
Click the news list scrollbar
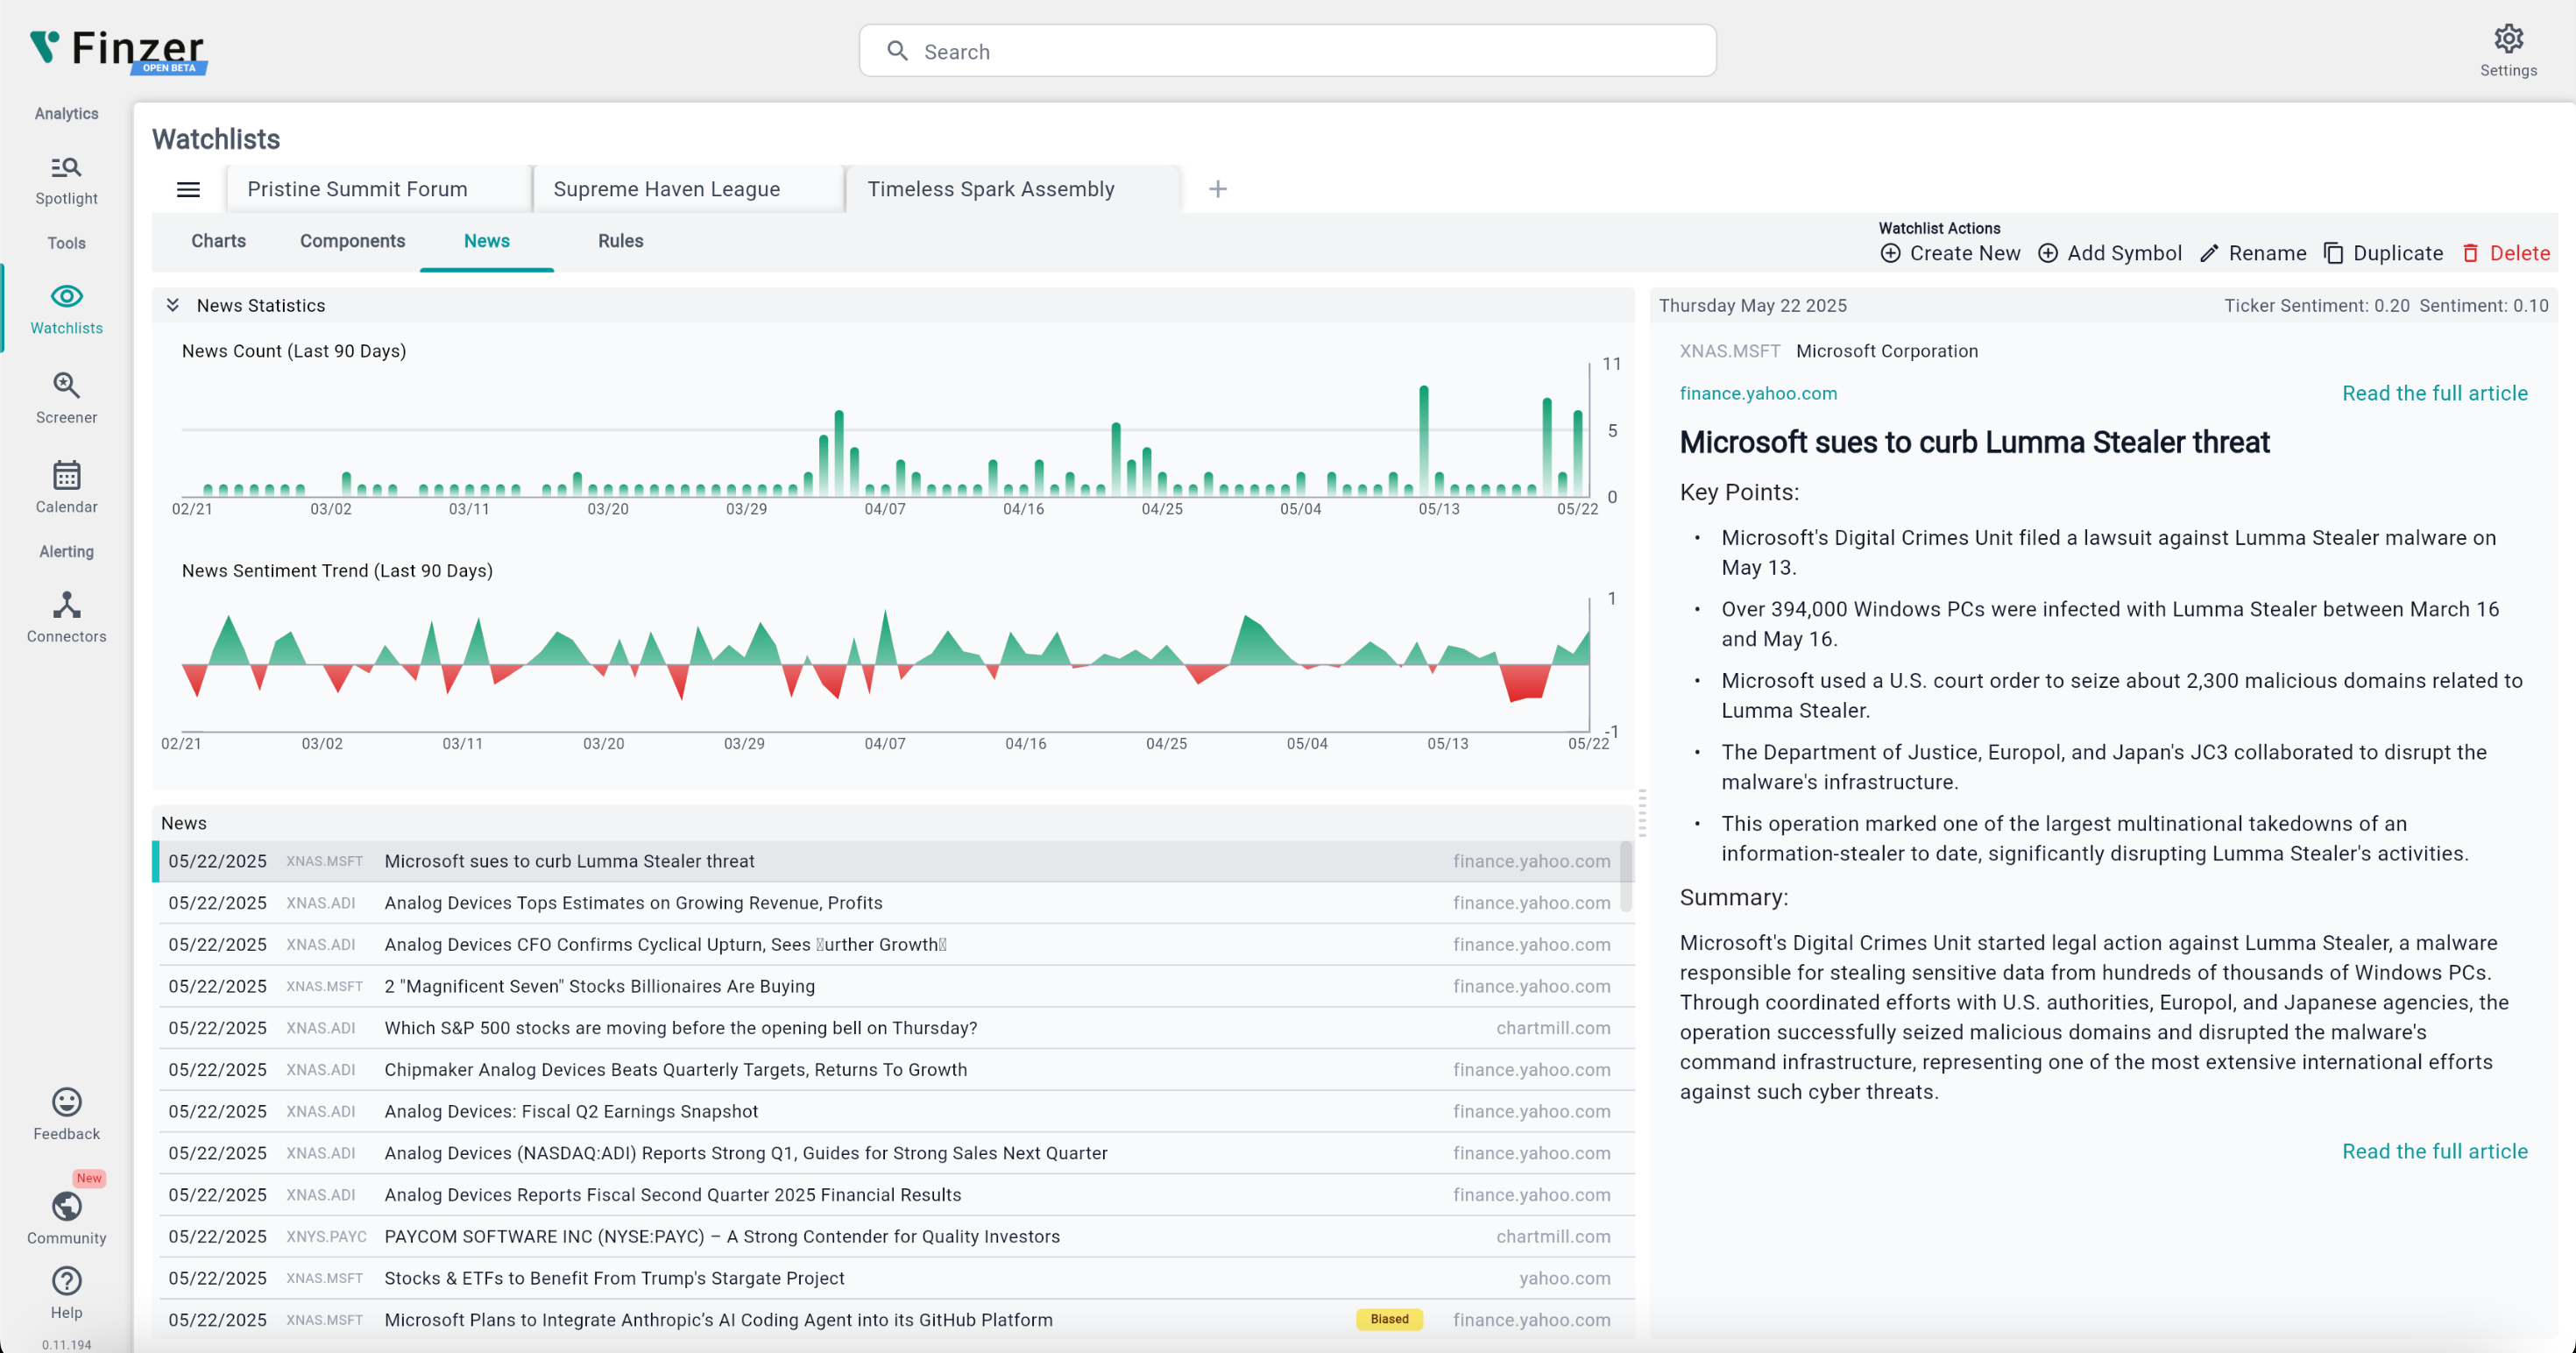(x=1626, y=877)
